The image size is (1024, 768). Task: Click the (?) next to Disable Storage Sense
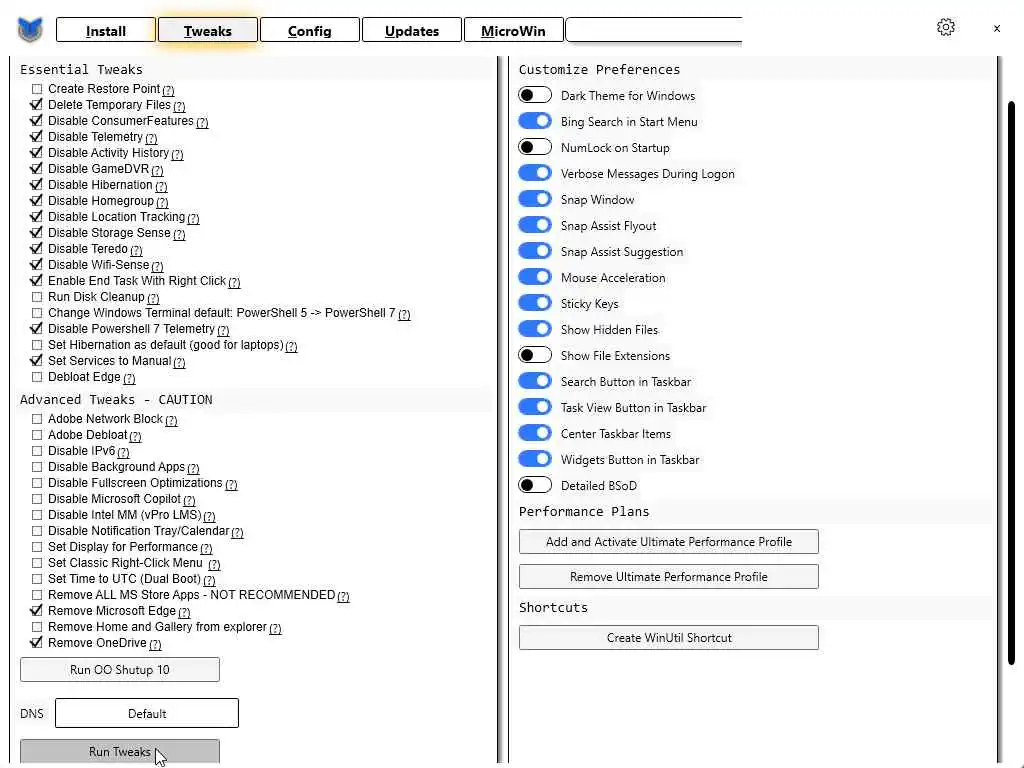(x=180, y=234)
